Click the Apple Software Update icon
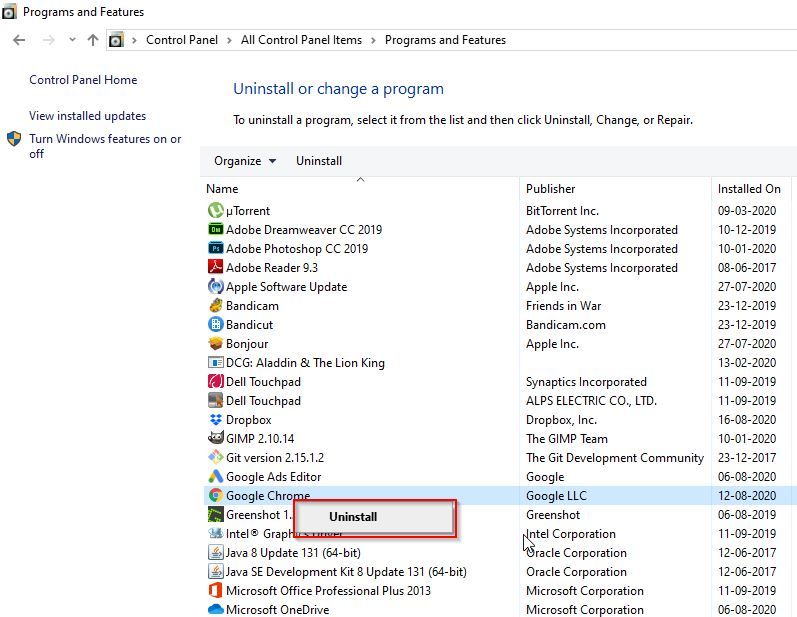This screenshot has width=797, height=617. (216, 286)
